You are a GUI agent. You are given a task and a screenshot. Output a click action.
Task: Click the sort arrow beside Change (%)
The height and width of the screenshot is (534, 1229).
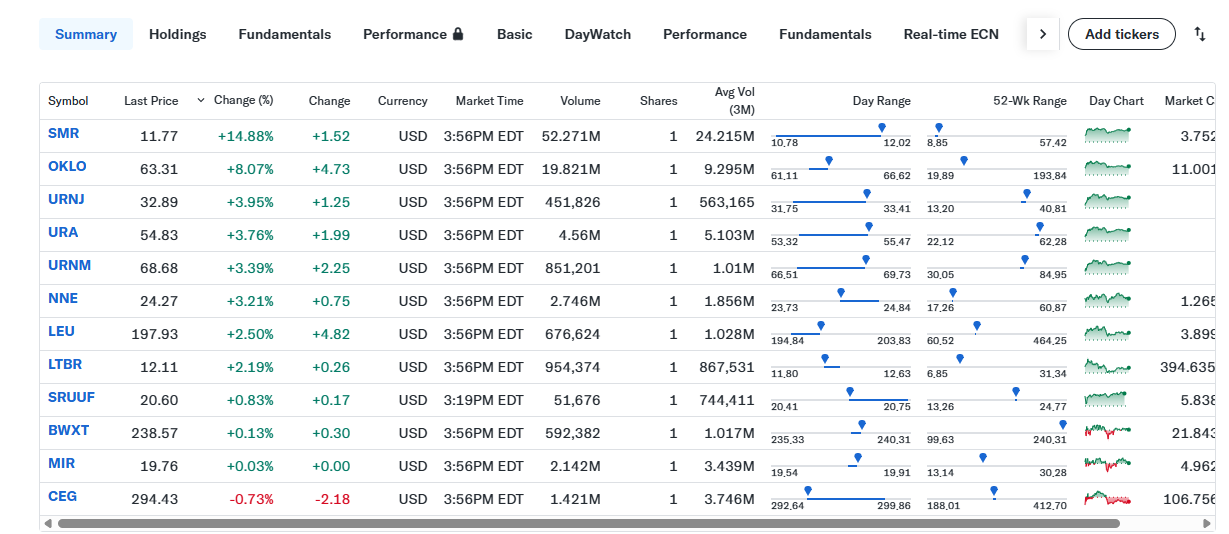coord(201,100)
